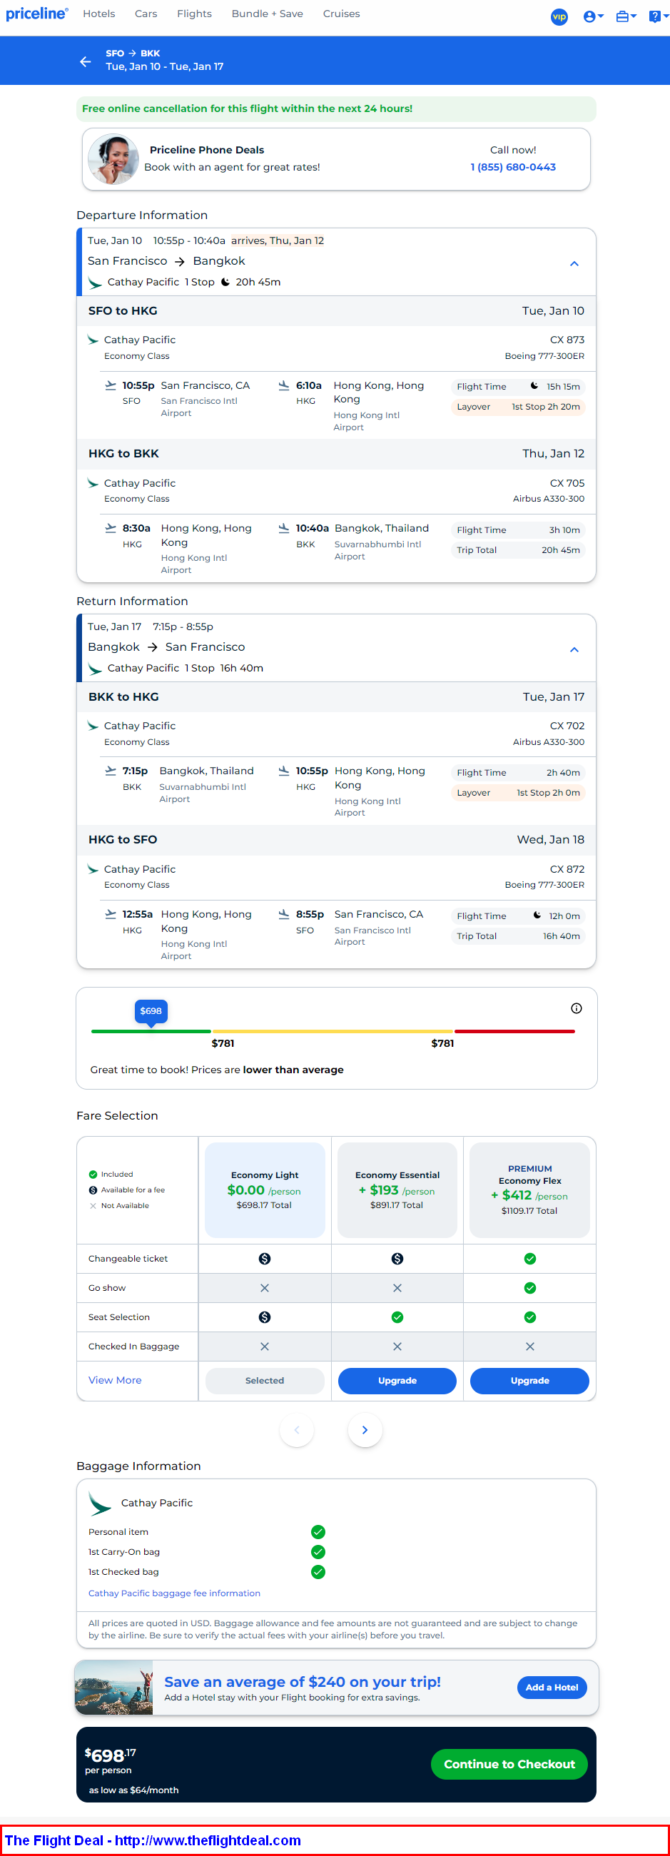Upgrade to Economy Essential fare
This screenshot has width=670, height=1856.
tap(397, 1380)
